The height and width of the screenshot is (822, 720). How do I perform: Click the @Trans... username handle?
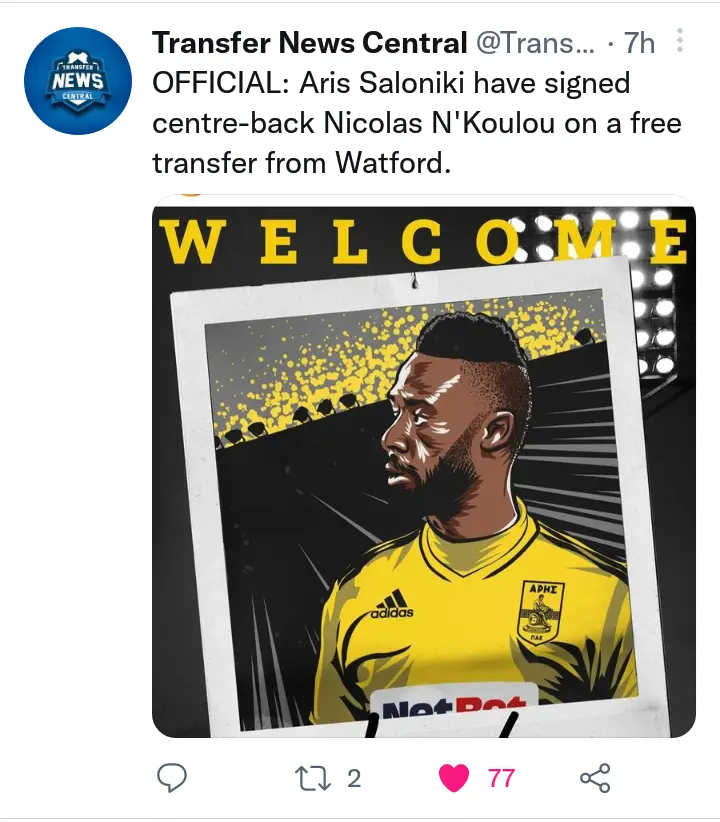[x=535, y=43]
